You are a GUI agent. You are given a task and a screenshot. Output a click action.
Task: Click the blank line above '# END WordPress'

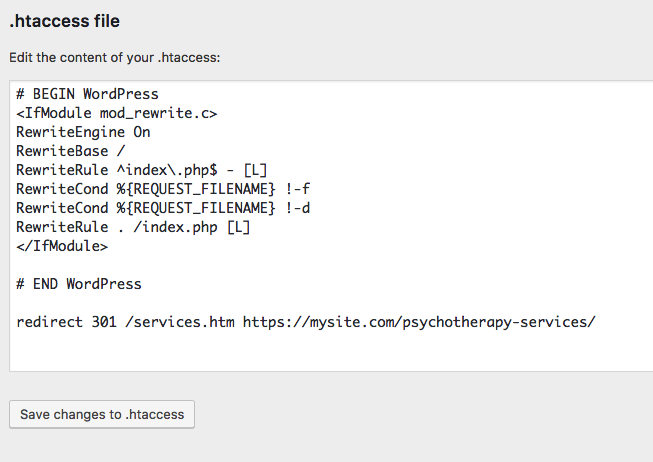(x=300, y=266)
